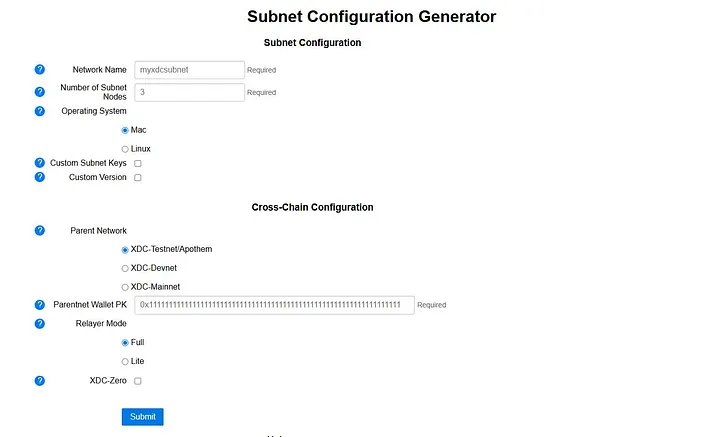Image resolution: width=720 pixels, height=437 pixels.
Task: Enable the Custom Subnet Keys checkbox
Action: tap(138, 163)
